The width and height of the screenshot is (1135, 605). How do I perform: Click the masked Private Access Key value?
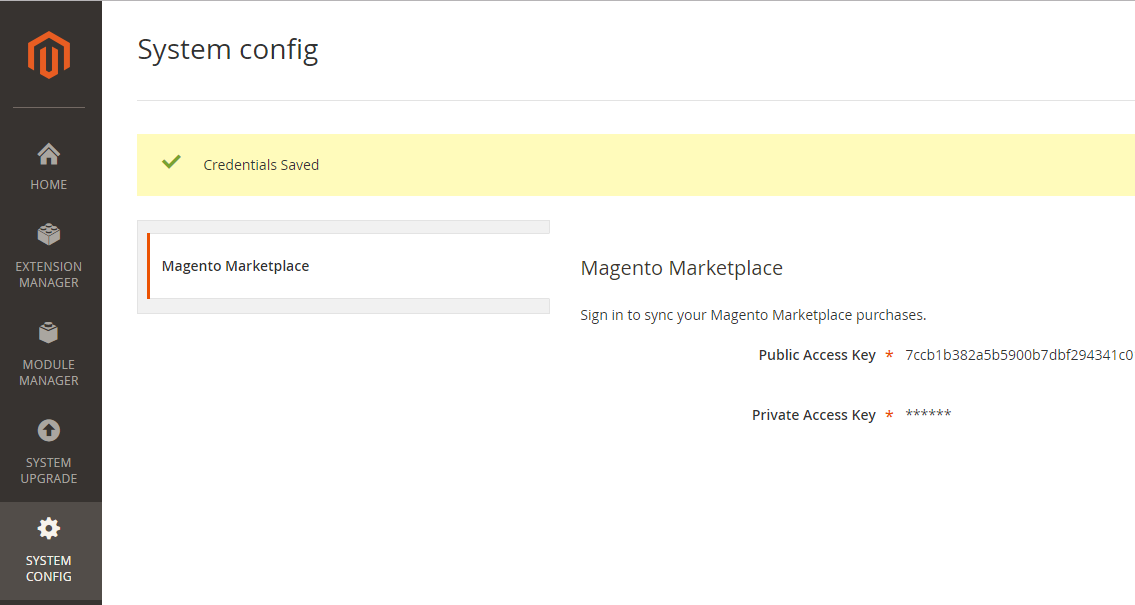click(x=928, y=415)
